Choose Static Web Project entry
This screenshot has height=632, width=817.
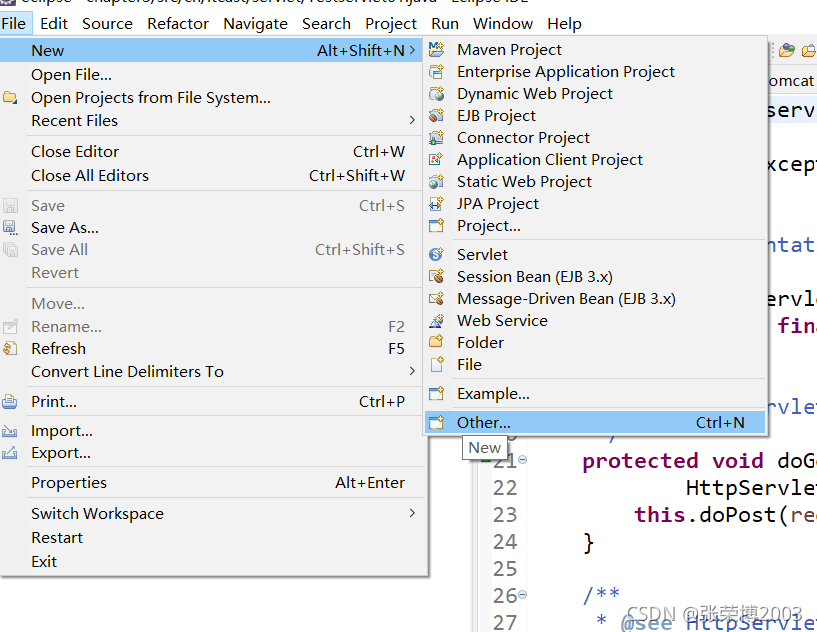click(595, 182)
